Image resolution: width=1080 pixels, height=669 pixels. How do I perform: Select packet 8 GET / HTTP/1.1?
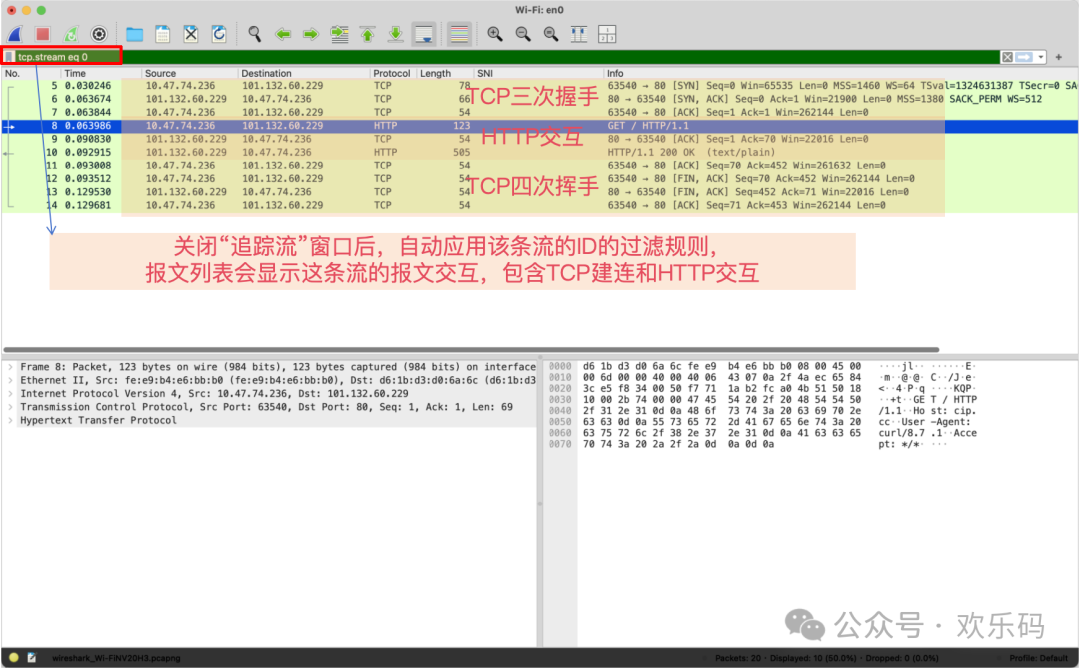click(x=539, y=126)
